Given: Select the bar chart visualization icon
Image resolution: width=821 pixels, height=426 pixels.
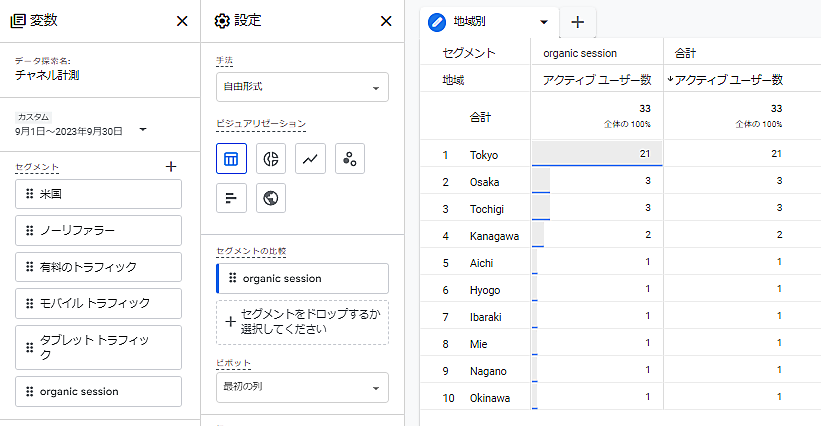Looking at the screenshot, I should 231,198.
